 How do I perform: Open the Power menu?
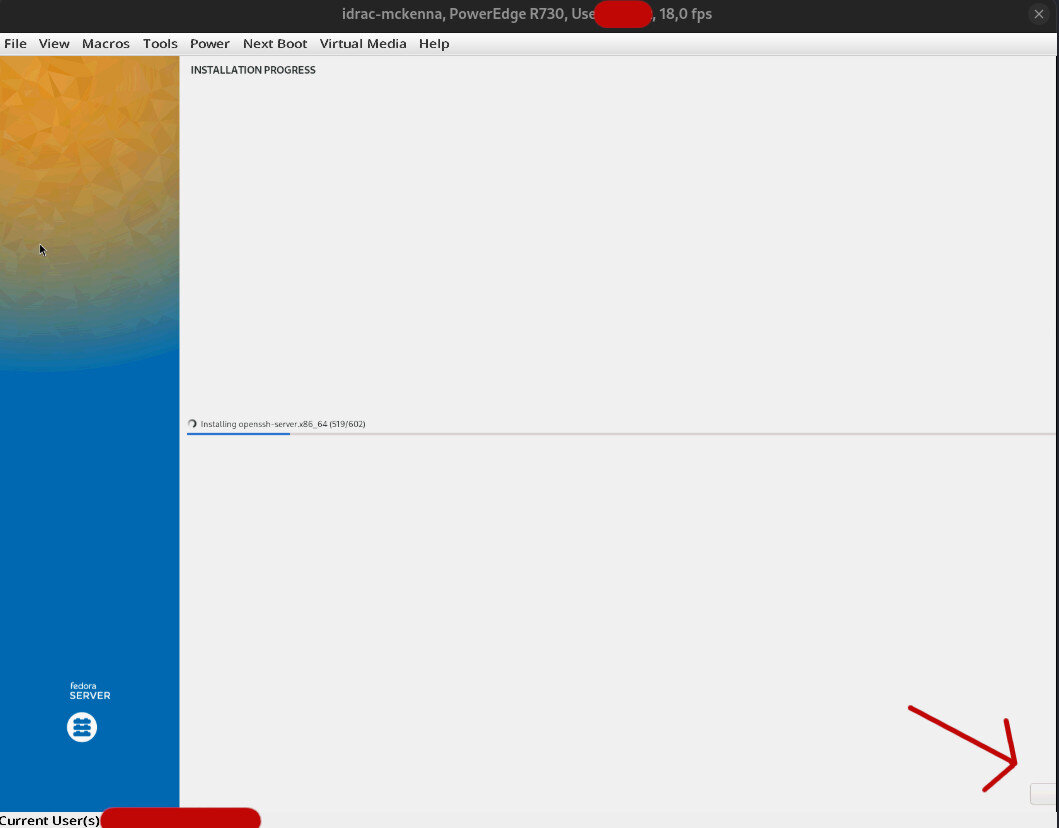tap(210, 44)
